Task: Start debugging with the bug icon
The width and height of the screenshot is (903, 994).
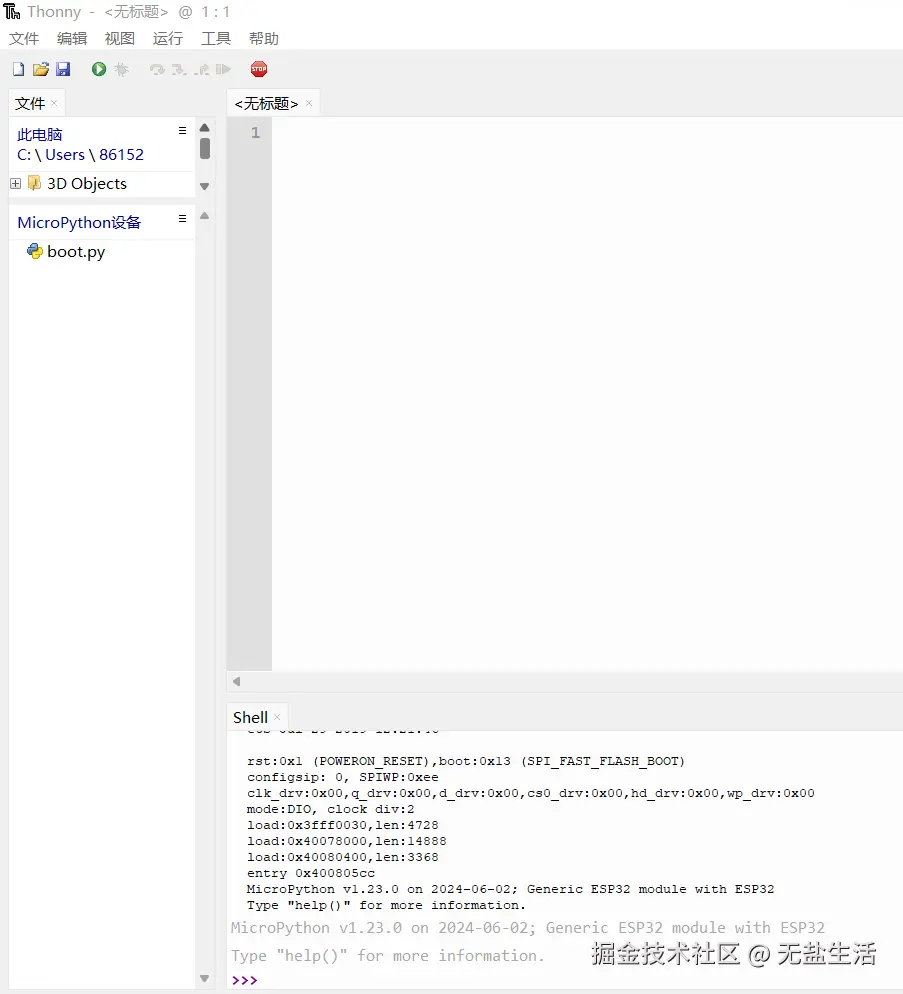Action: pos(121,69)
